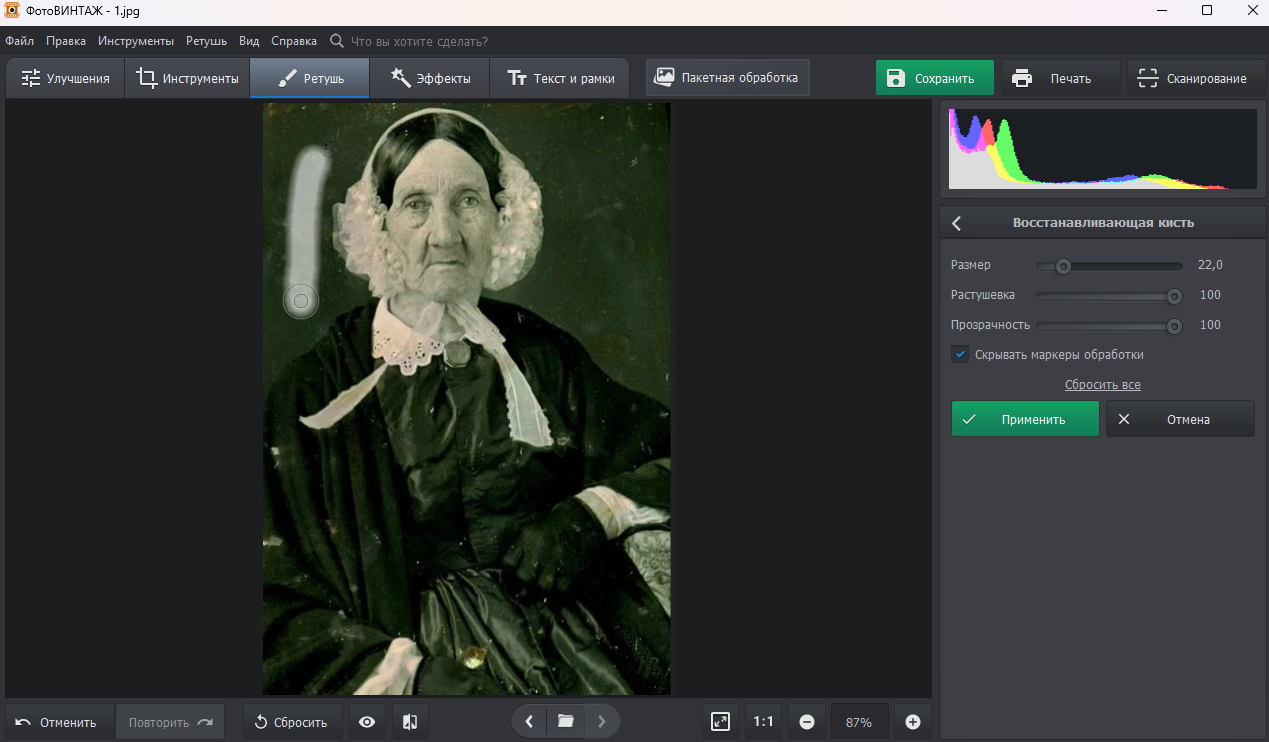This screenshot has width=1269, height=742.
Task: Open the Справка menu
Action: pos(294,41)
